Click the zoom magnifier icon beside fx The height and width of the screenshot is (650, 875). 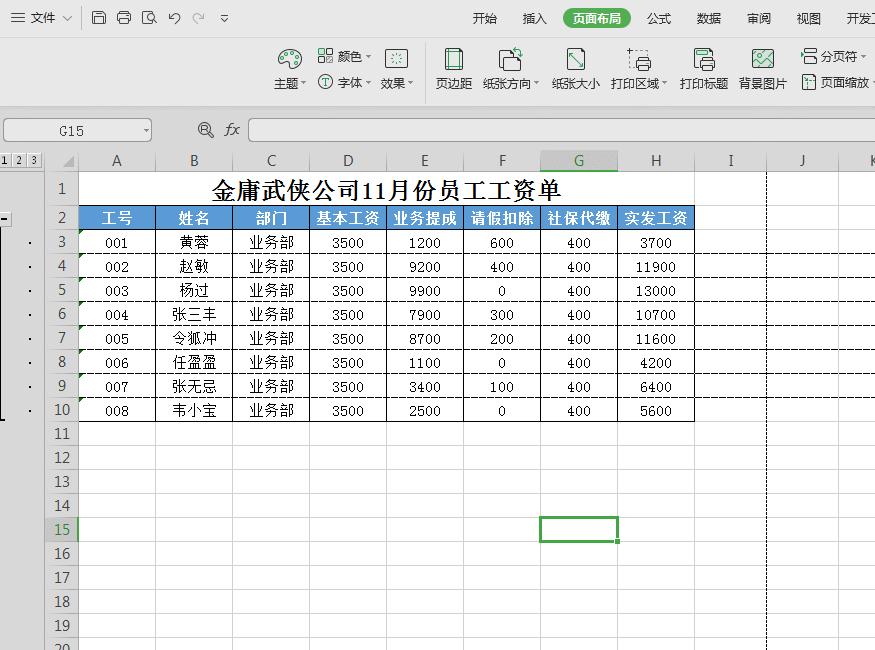pyautogui.click(x=205, y=130)
